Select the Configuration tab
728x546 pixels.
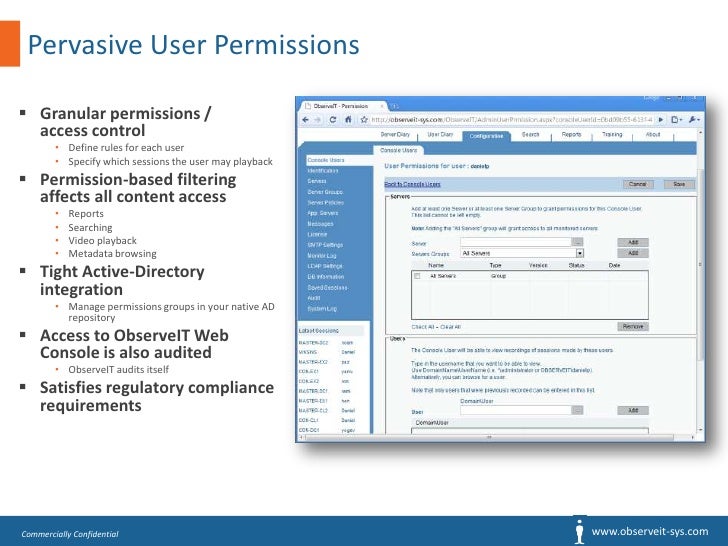coord(486,136)
